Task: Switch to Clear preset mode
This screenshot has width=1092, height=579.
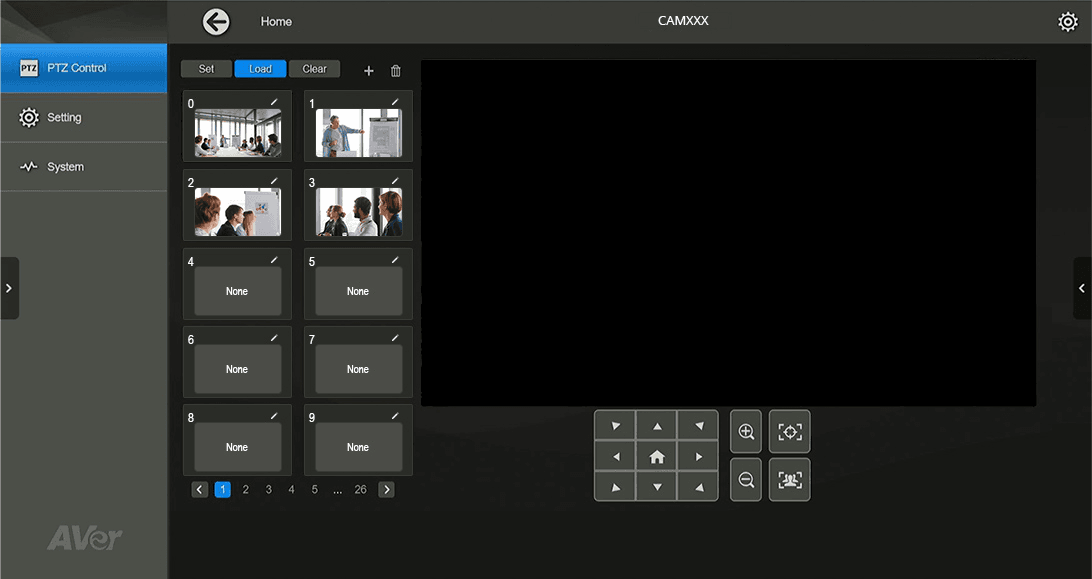Action: pos(314,69)
